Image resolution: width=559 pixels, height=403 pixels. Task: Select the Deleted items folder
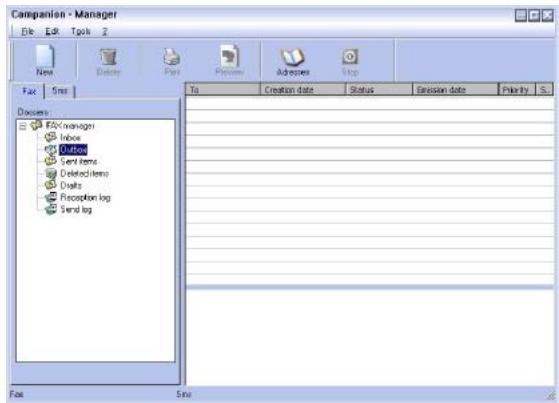pos(84,174)
